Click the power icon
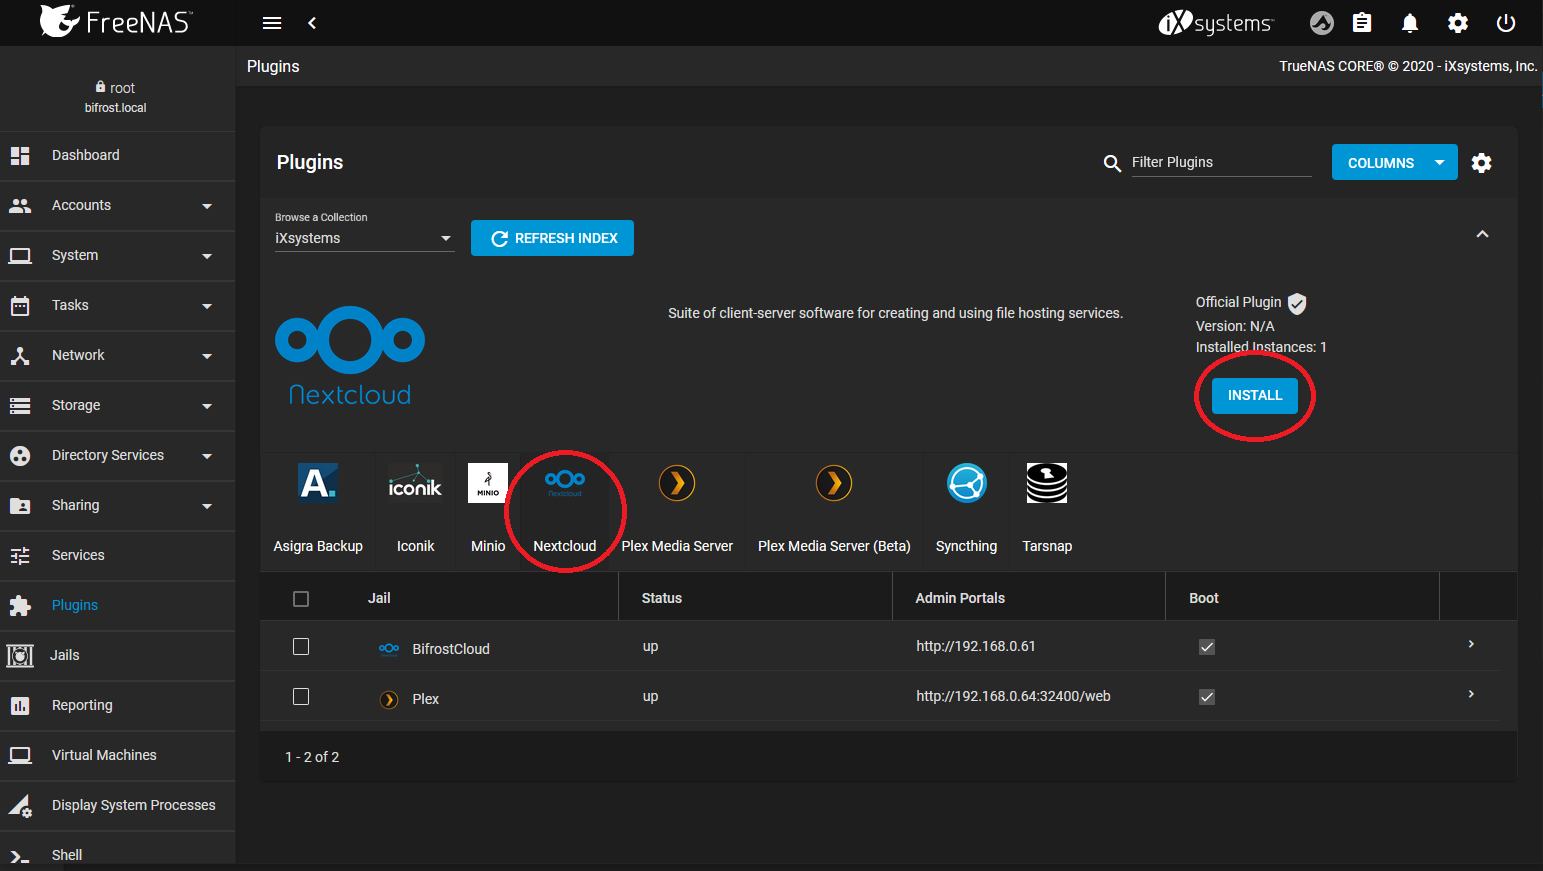The width and height of the screenshot is (1543, 871). tap(1506, 23)
